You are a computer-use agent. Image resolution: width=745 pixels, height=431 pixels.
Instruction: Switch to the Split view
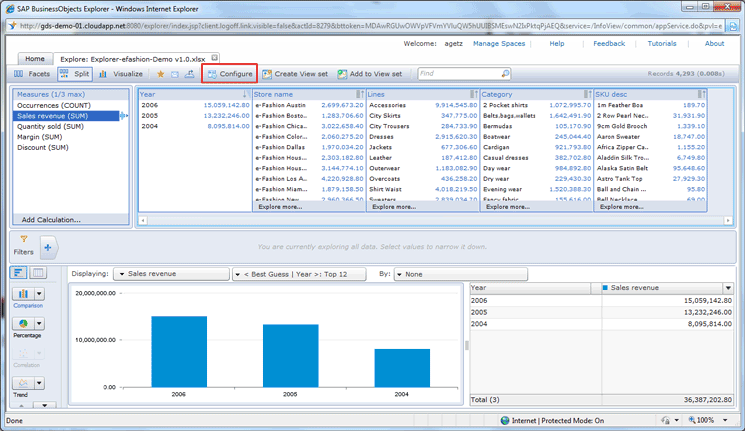[75, 74]
